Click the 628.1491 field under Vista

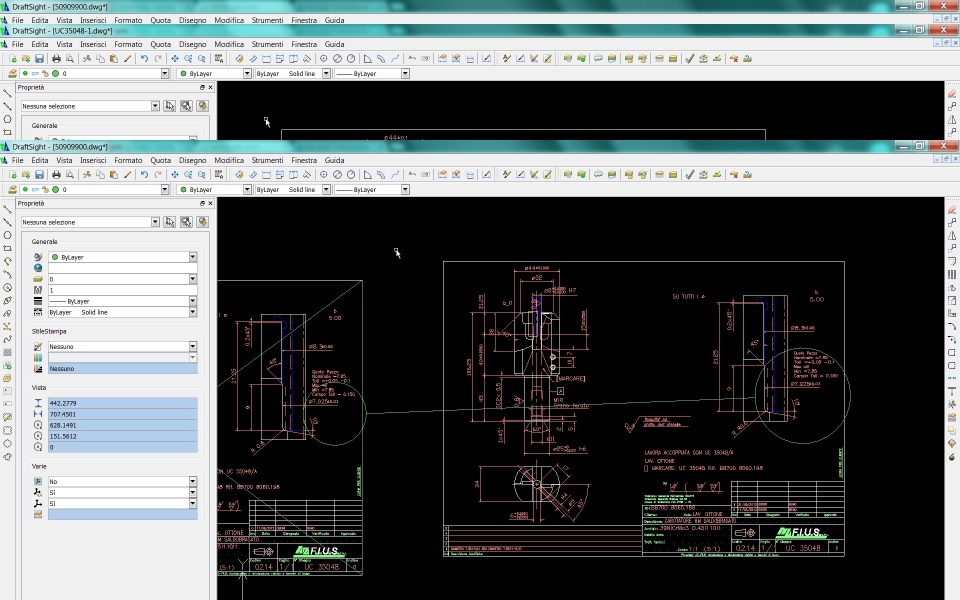(x=122, y=425)
